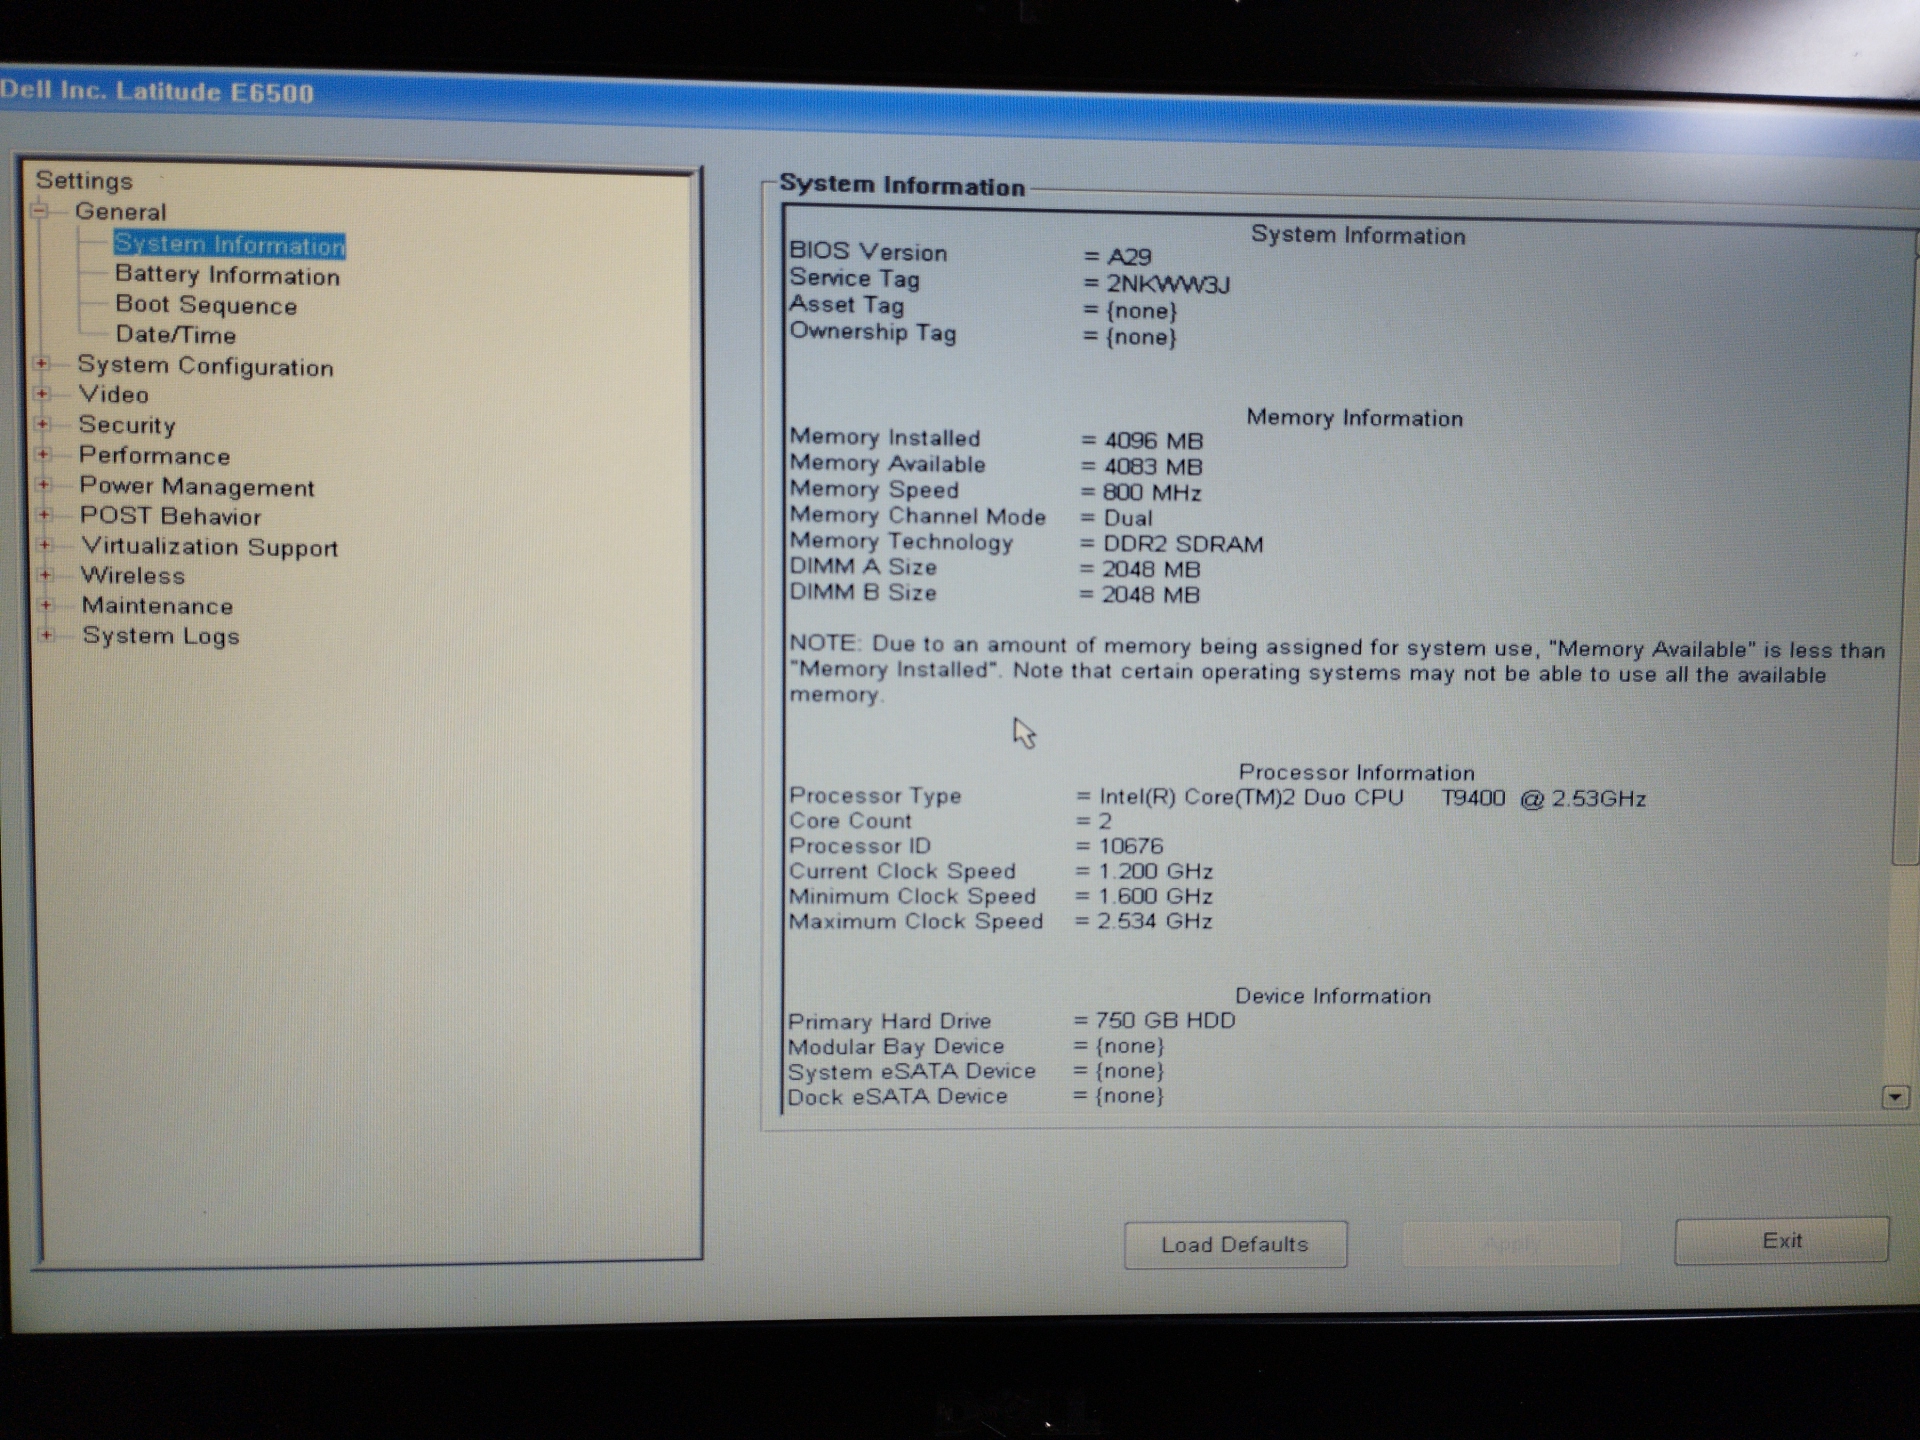Select Virtualization Support category label
1920x1440 pixels.
coord(210,547)
